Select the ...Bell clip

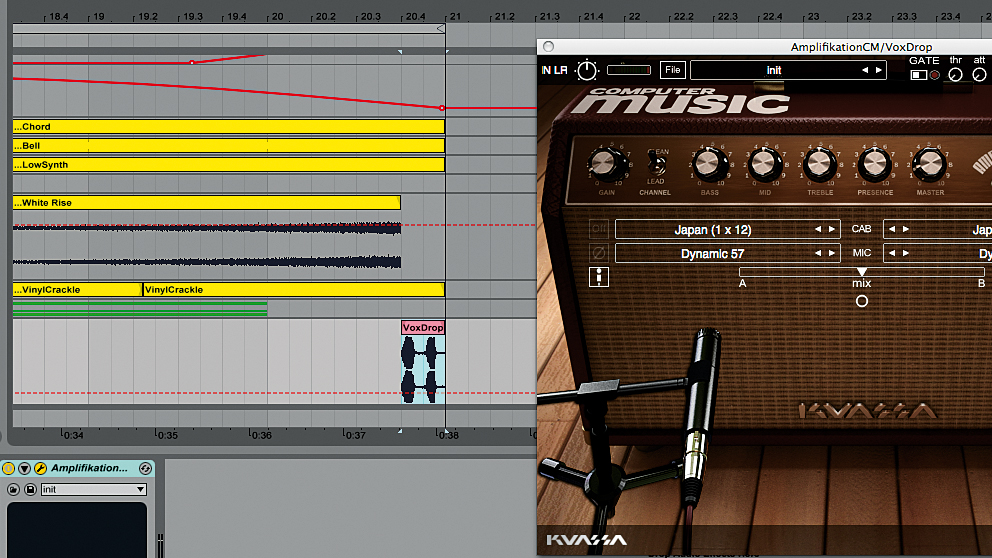pyautogui.click(x=228, y=146)
